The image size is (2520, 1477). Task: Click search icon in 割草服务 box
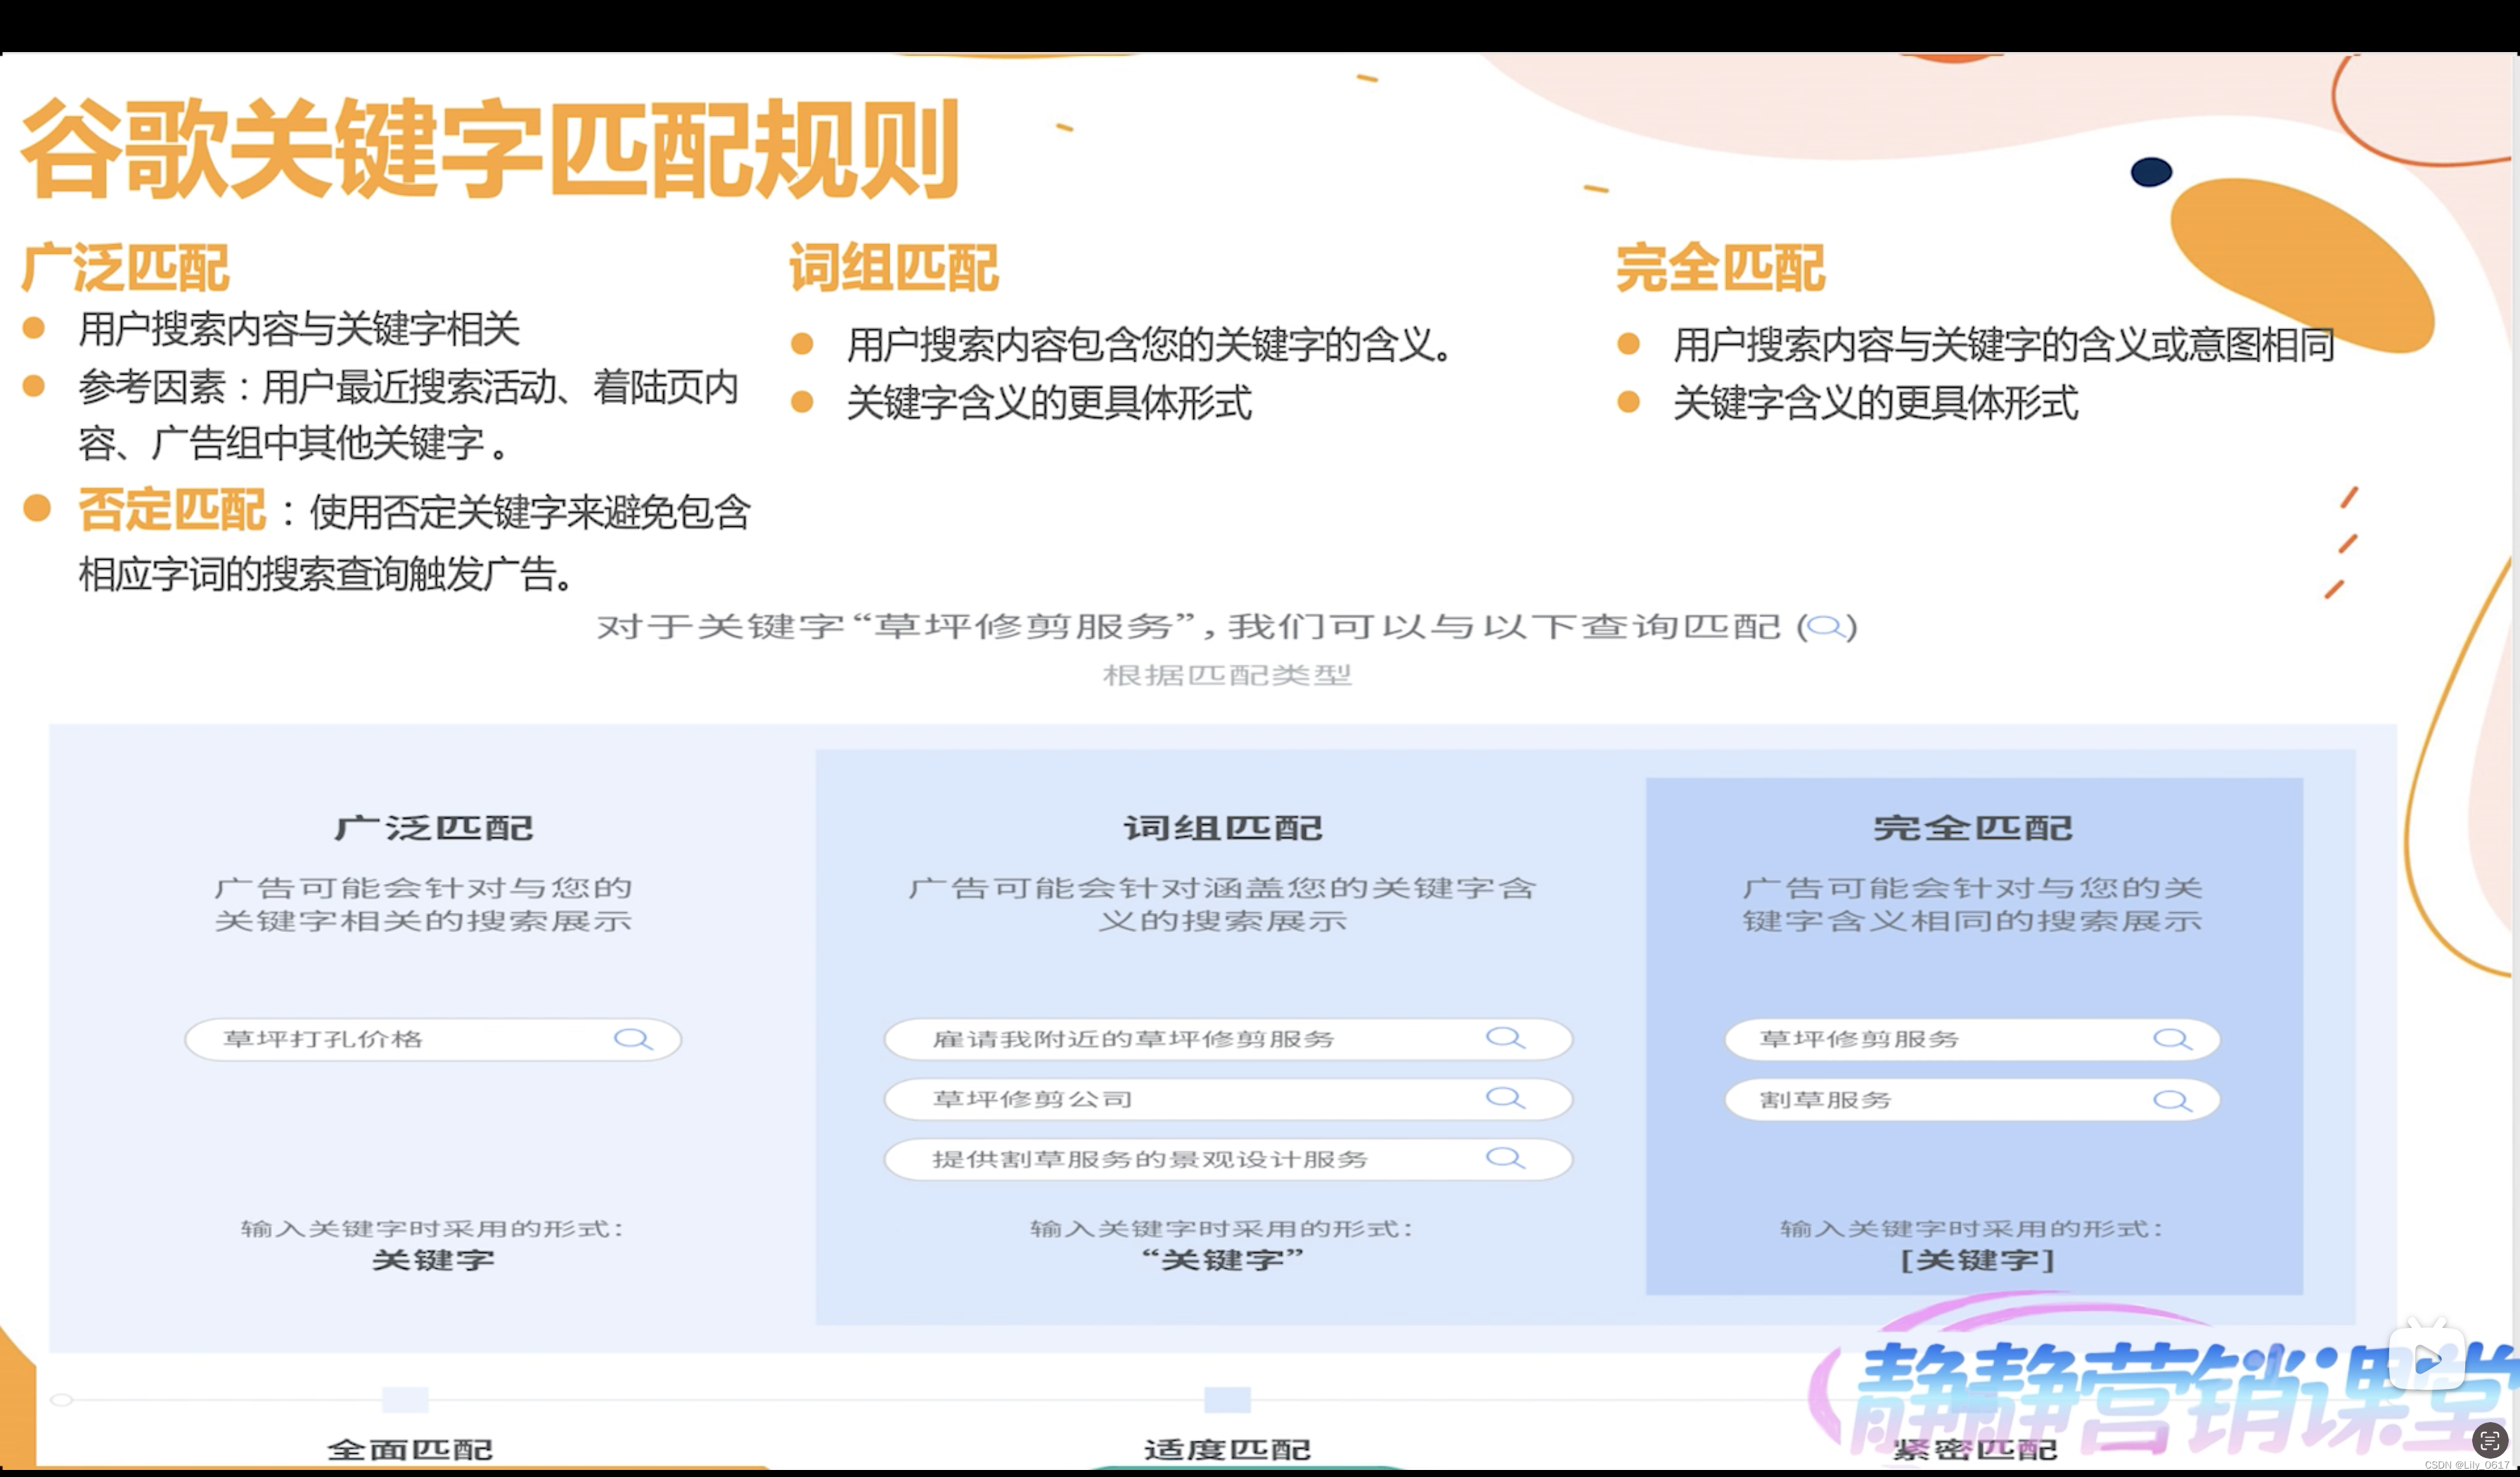(2171, 1100)
